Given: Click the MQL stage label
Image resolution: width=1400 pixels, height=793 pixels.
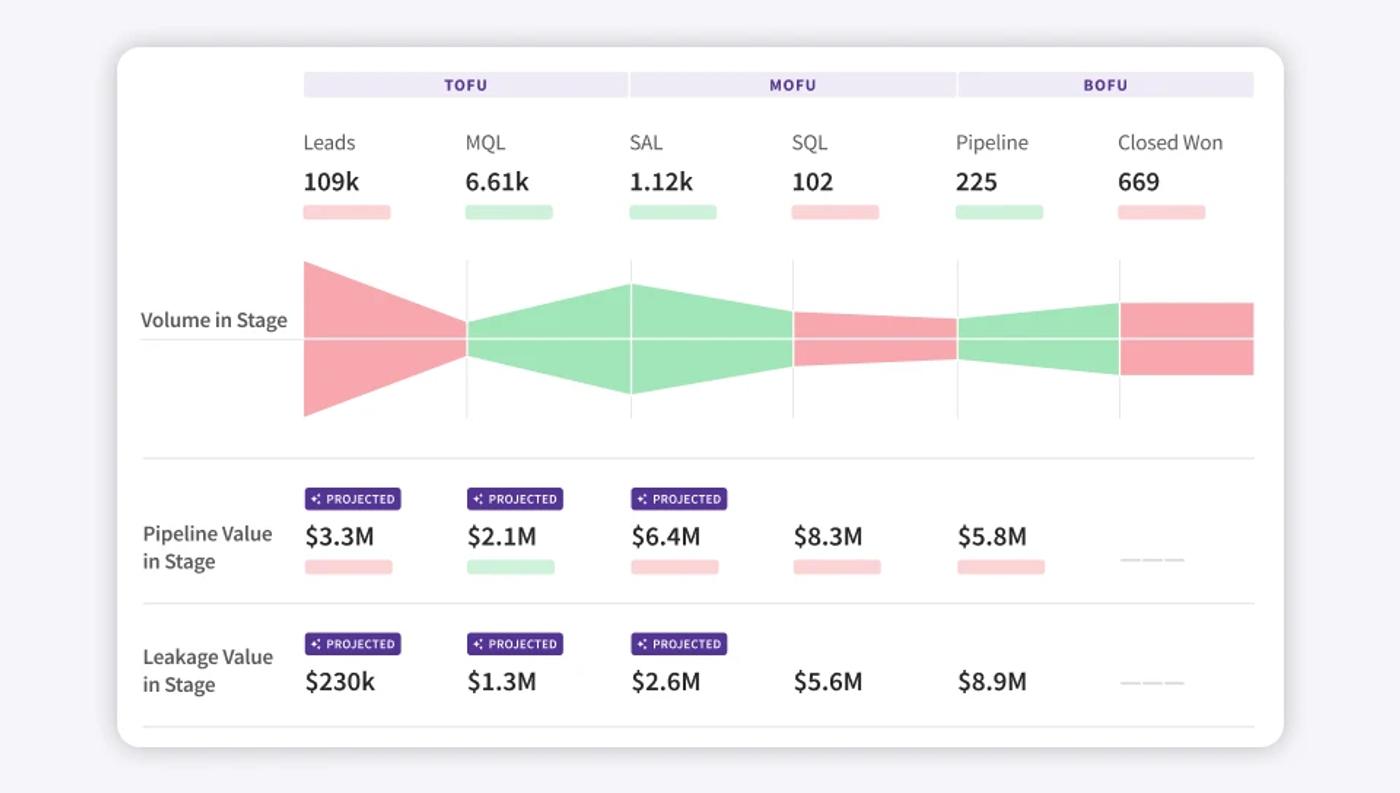Looking at the screenshot, I should tap(486, 143).
